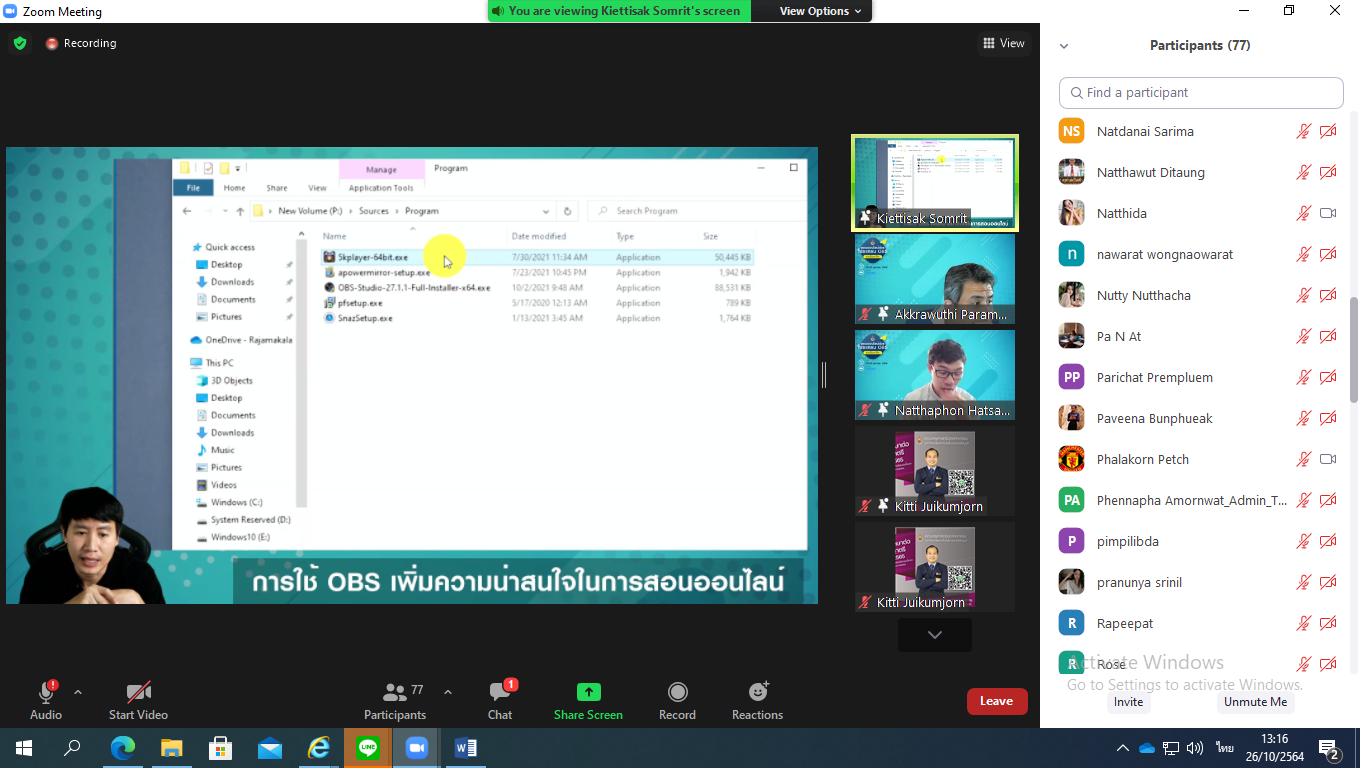Click the OneDrive cloud tray icon
The height and width of the screenshot is (768, 1360).
point(1147,748)
